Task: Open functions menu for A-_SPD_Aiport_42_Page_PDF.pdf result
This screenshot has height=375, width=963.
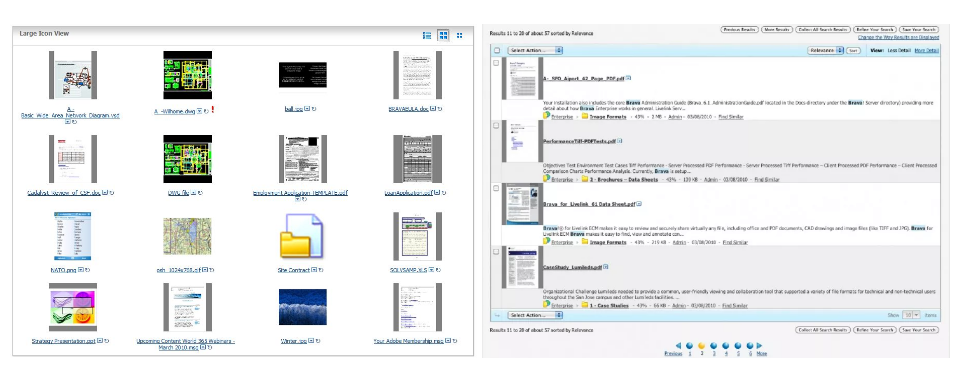Action: pos(628,78)
